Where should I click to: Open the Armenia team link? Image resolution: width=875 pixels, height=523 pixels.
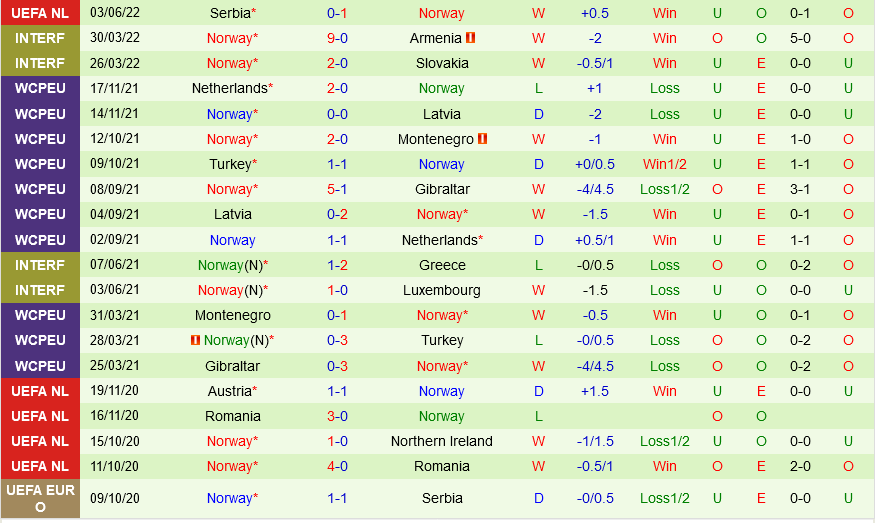435,38
